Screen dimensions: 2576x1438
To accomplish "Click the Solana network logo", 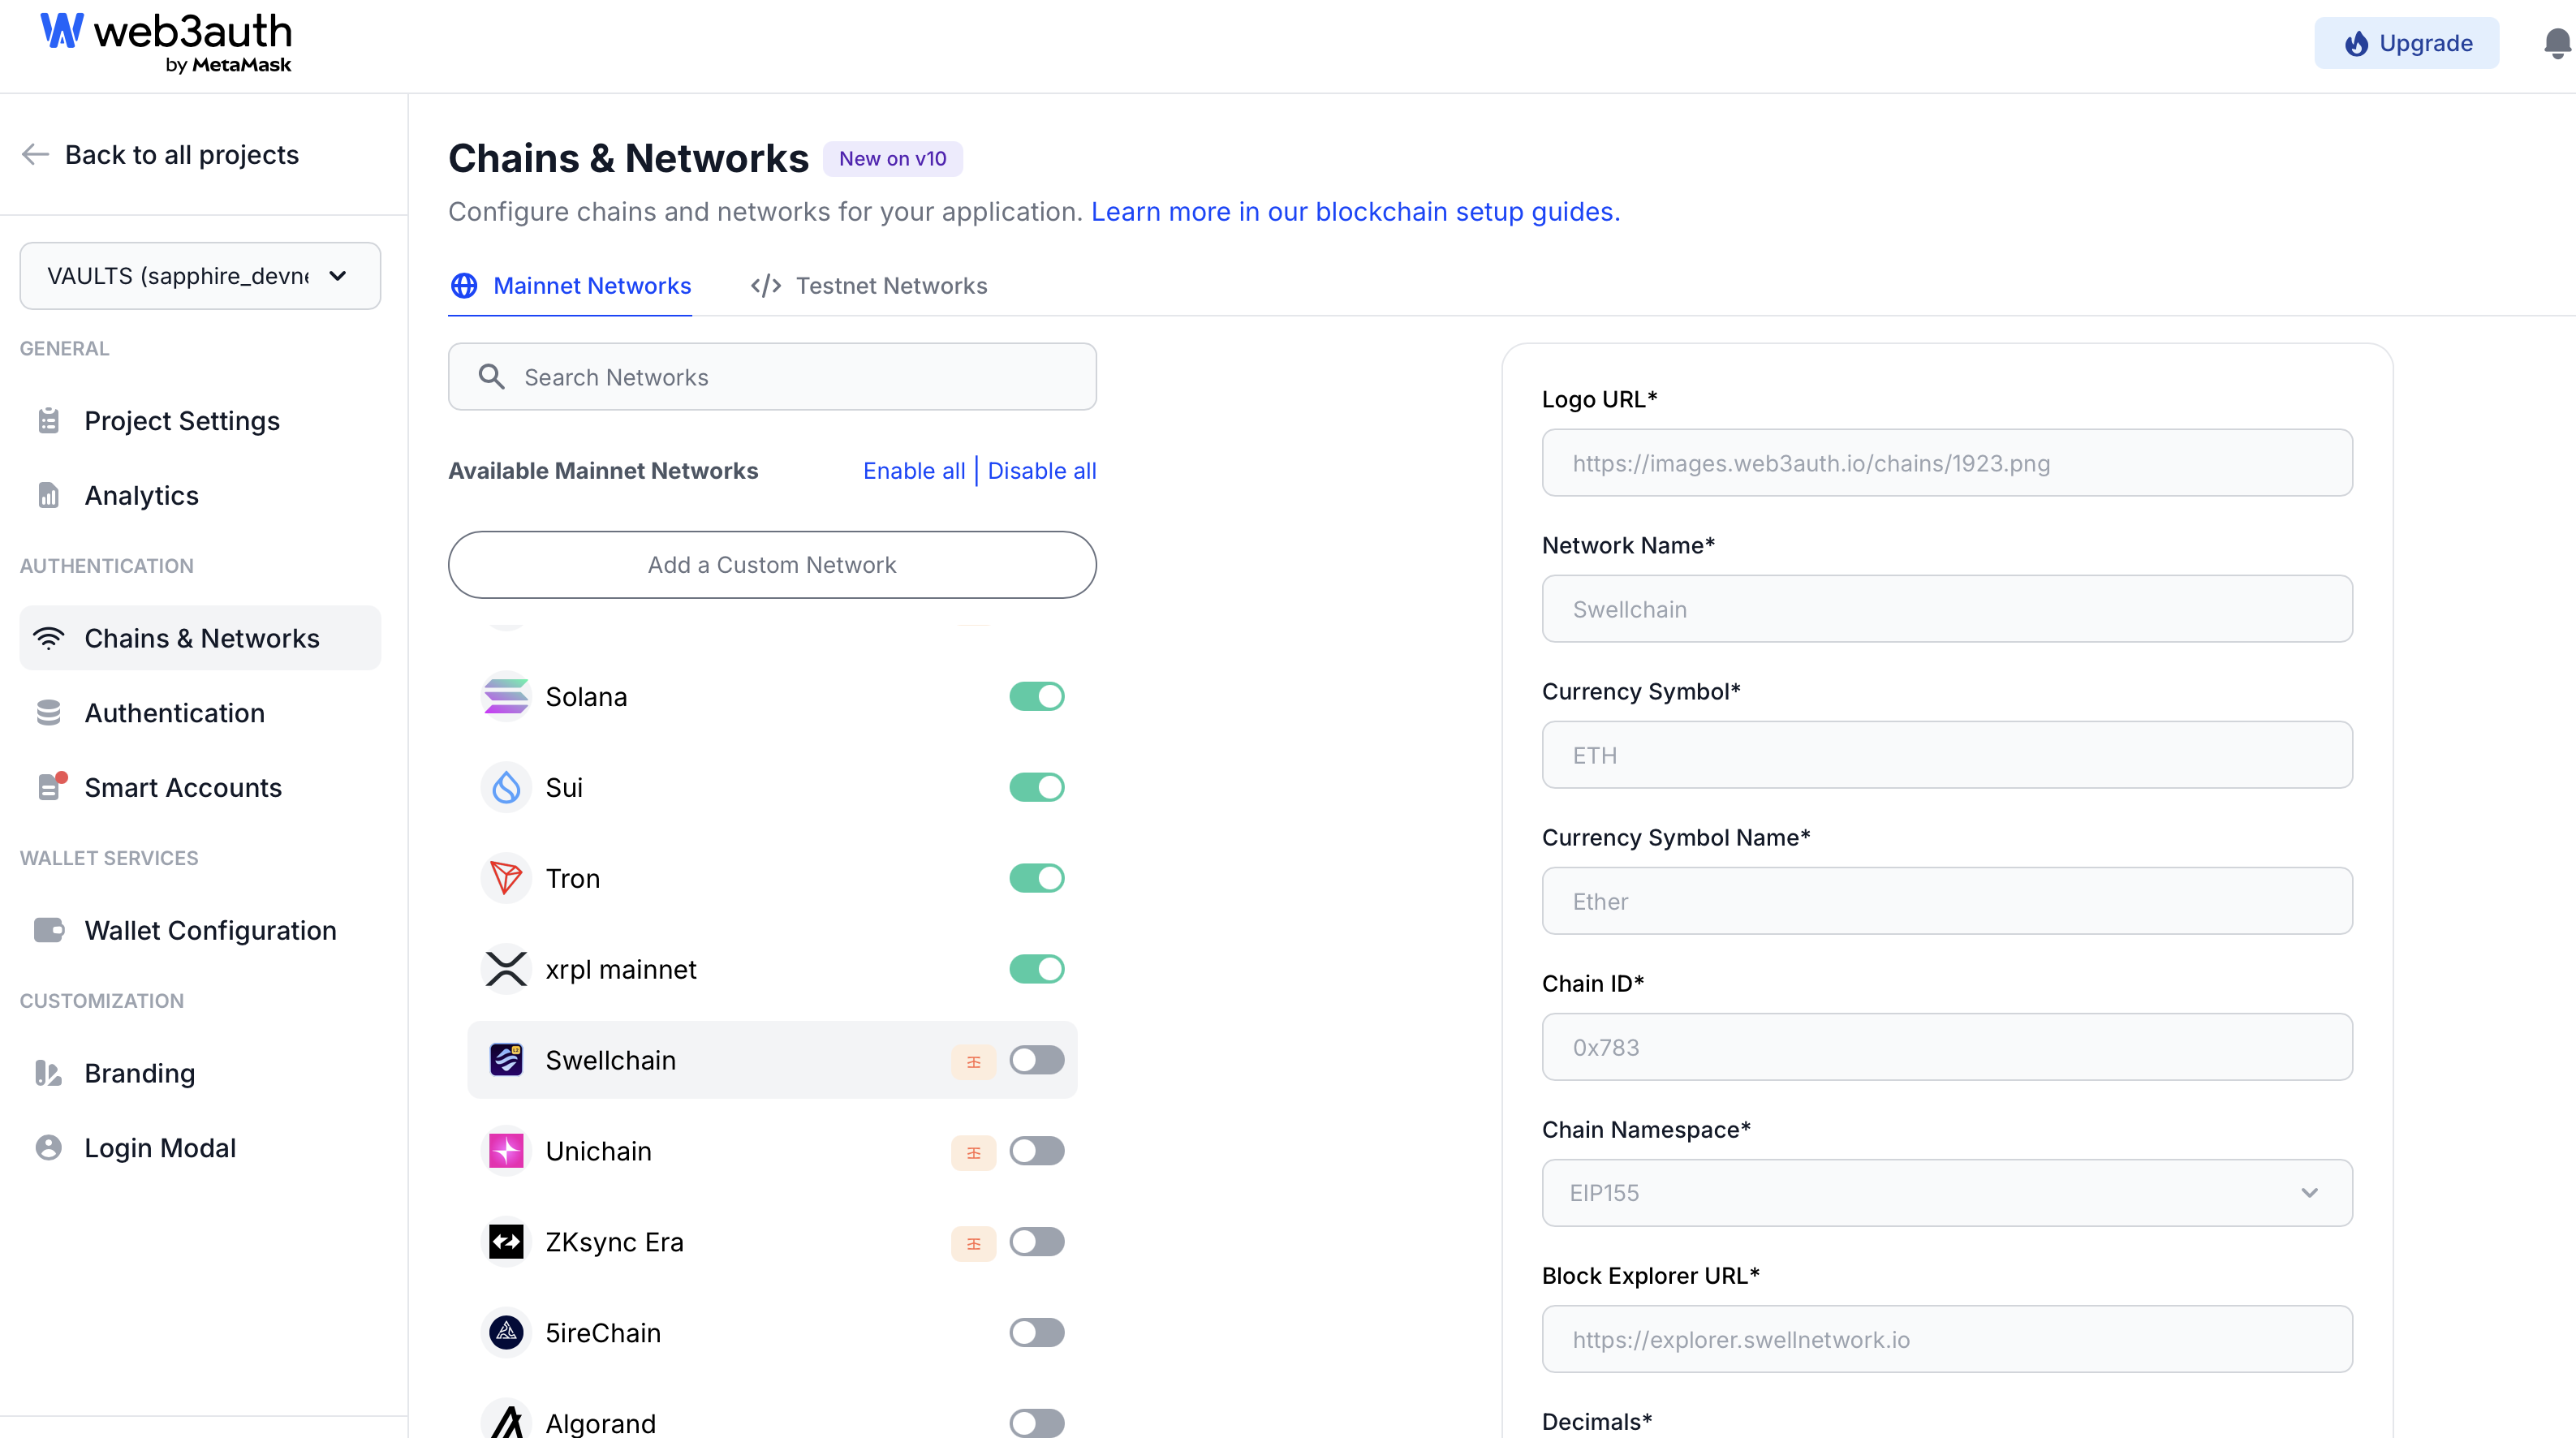I will tap(506, 697).
